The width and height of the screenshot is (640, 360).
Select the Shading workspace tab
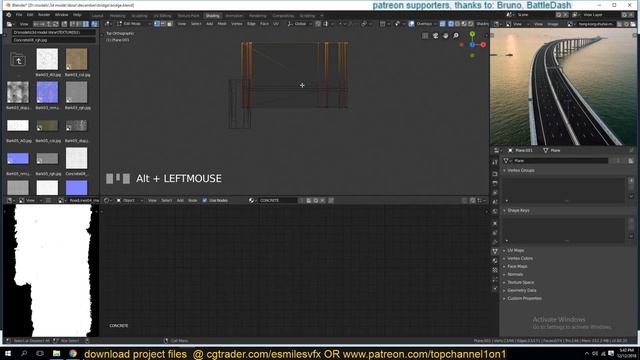212,16
